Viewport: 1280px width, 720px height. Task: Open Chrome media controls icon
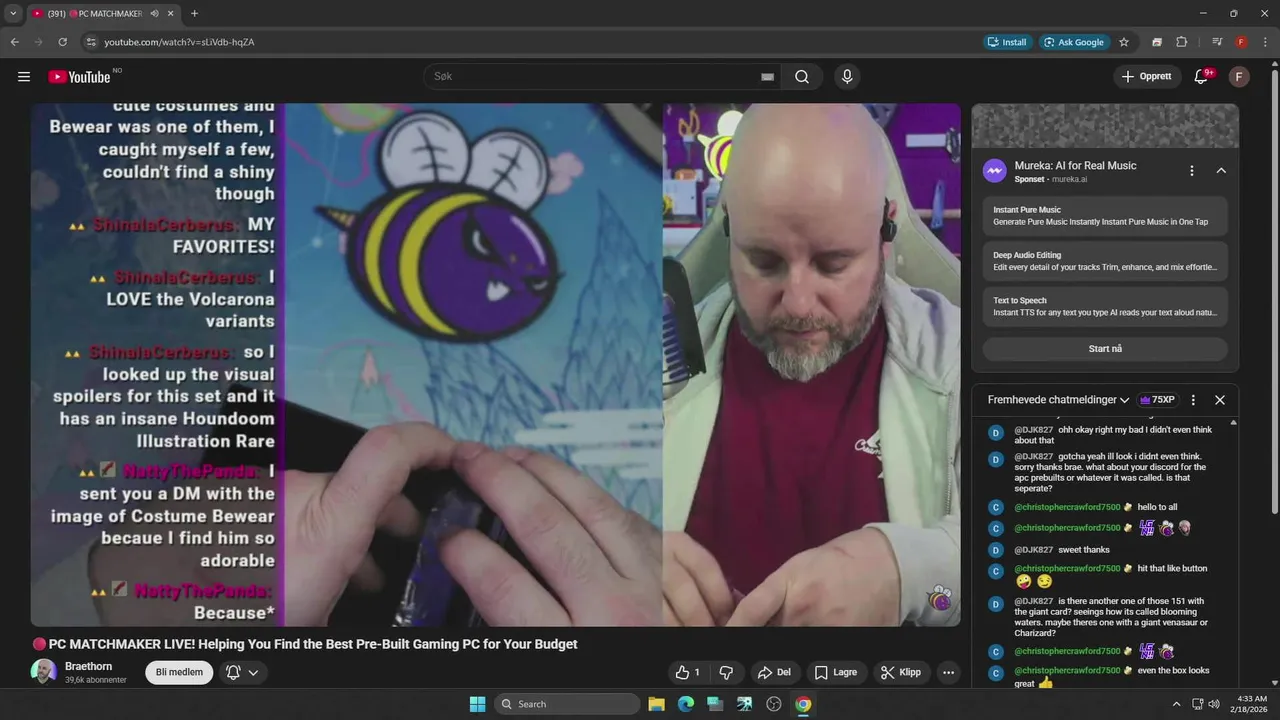[x=1217, y=42]
